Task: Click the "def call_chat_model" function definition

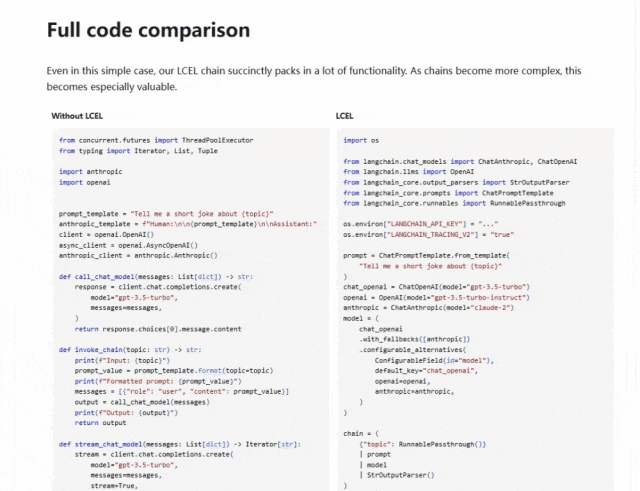Action: click(156, 276)
